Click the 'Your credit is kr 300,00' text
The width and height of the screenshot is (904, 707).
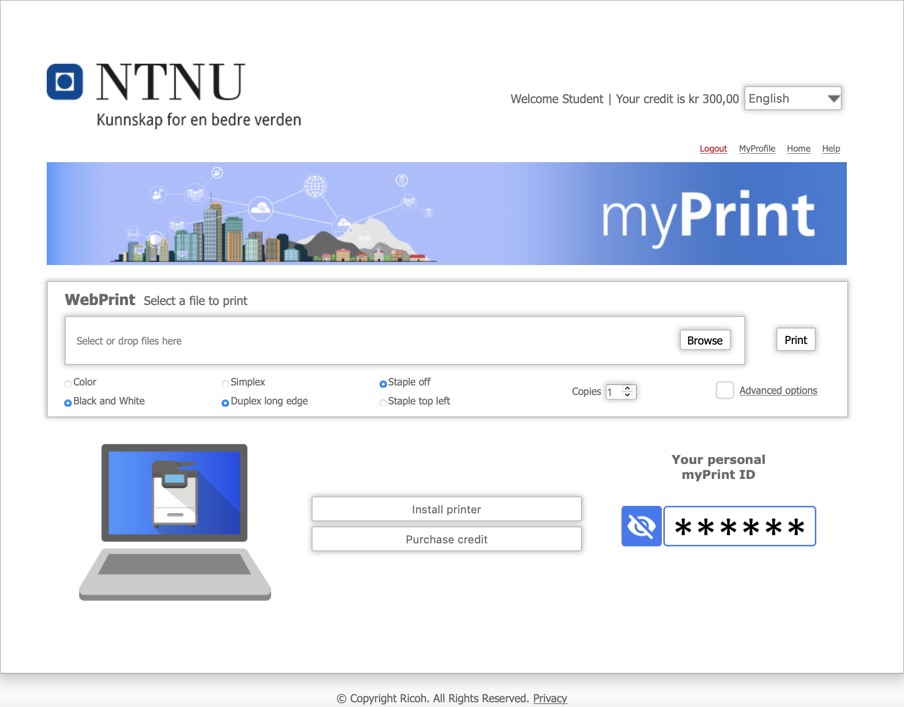pos(677,99)
